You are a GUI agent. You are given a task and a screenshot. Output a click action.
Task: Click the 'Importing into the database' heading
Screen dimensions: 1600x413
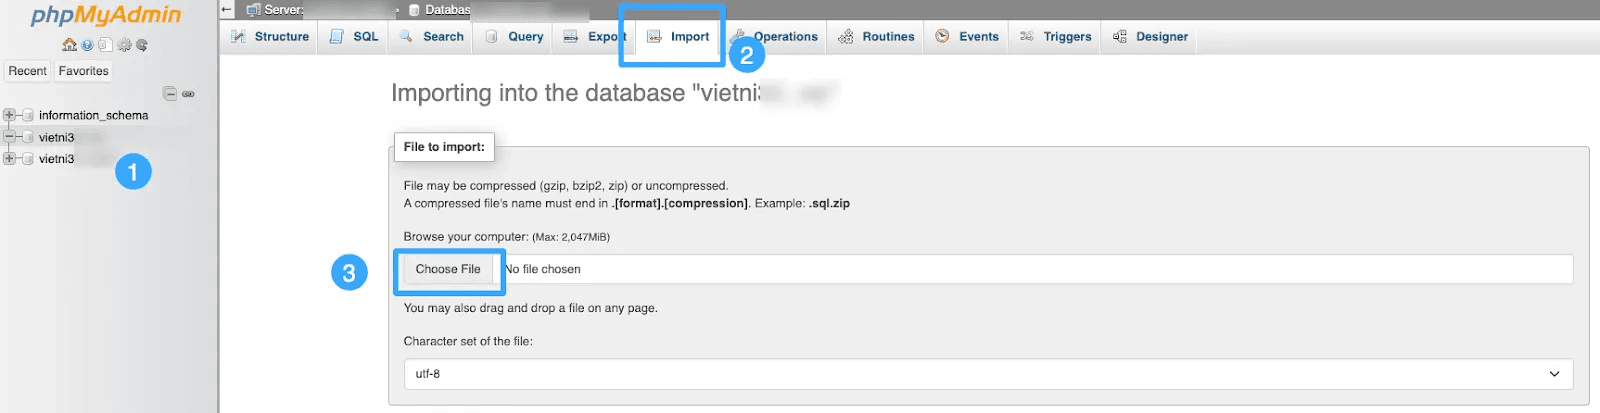(x=612, y=93)
